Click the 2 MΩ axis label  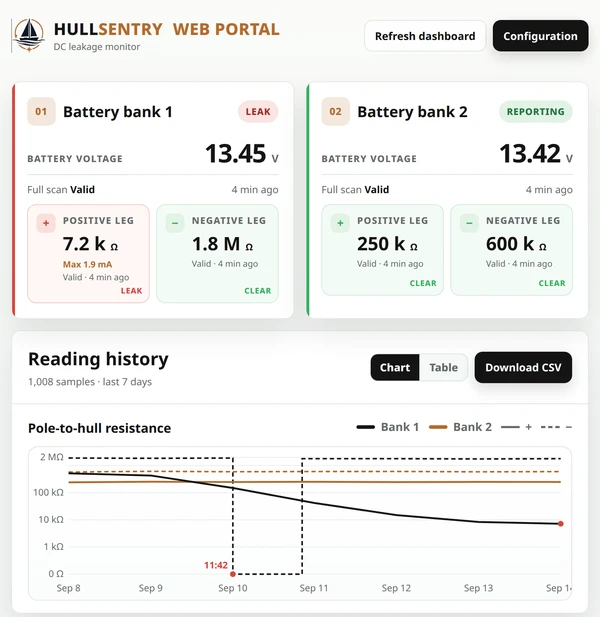(x=52, y=457)
